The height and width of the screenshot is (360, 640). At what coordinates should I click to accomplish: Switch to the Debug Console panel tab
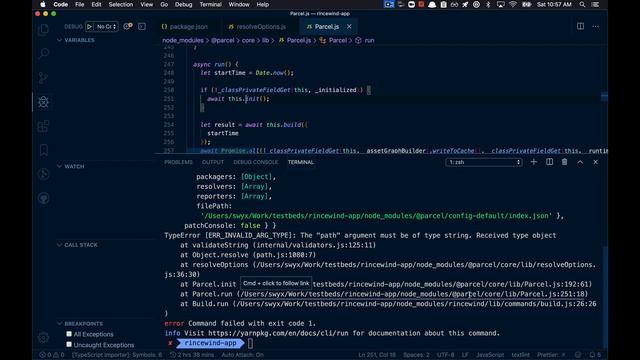[x=256, y=162]
